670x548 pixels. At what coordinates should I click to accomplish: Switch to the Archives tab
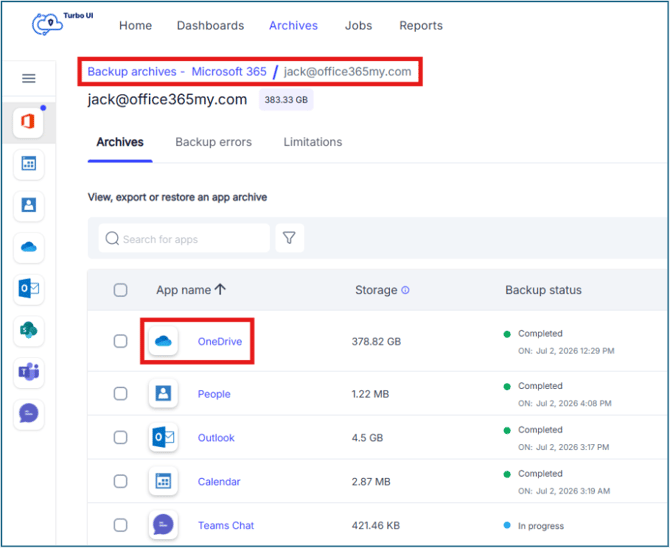(x=120, y=142)
